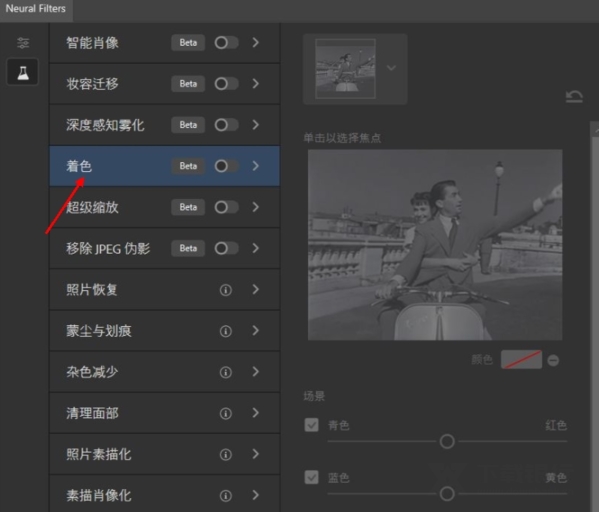Screen dimensions: 599x512
Task: Turn on 深度感知雾化 toggle
Action: 226,125
